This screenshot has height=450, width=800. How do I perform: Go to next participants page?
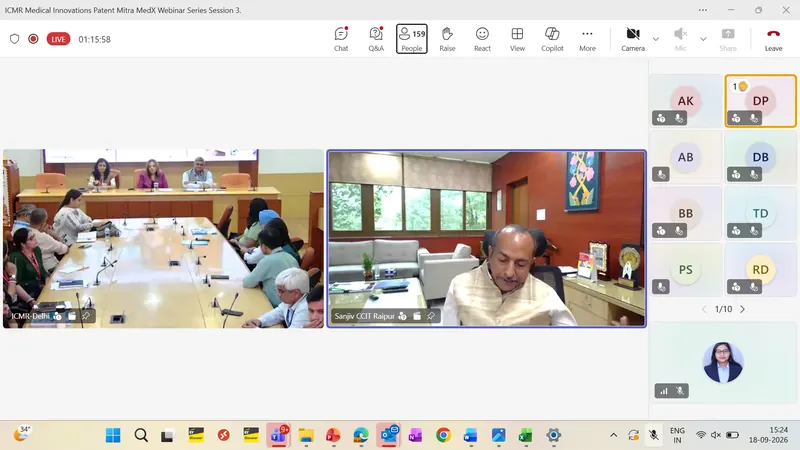point(742,309)
